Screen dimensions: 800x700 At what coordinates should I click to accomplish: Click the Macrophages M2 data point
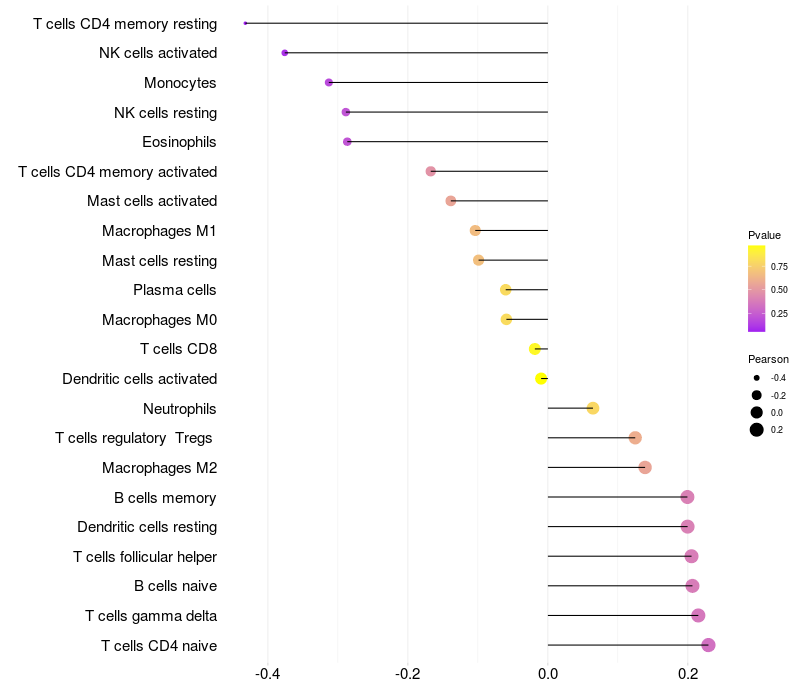pos(645,467)
